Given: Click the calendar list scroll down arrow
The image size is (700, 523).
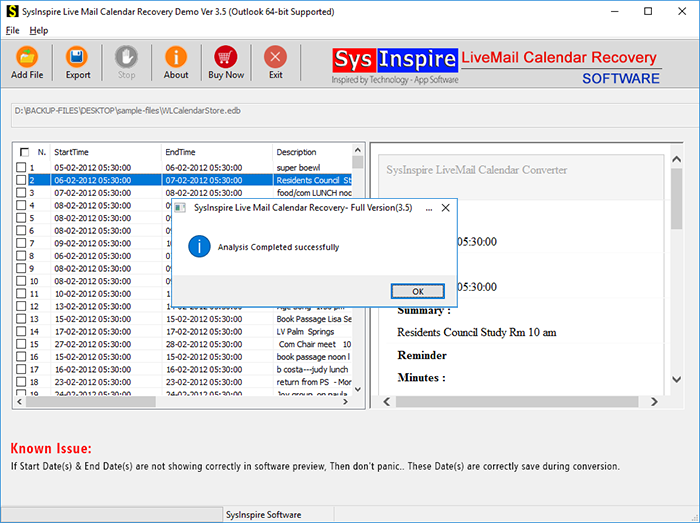Looking at the screenshot, I should click(x=358, y=390).
